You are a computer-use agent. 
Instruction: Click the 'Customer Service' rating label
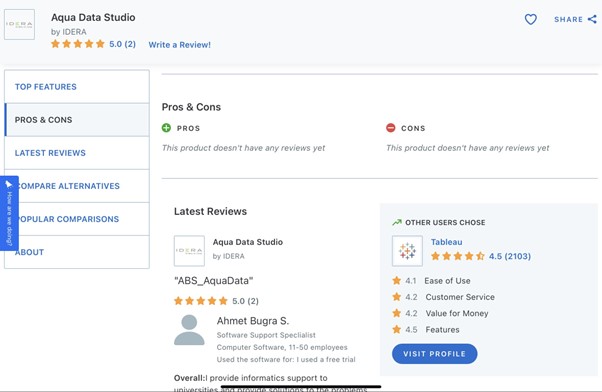tap(460, 297)
